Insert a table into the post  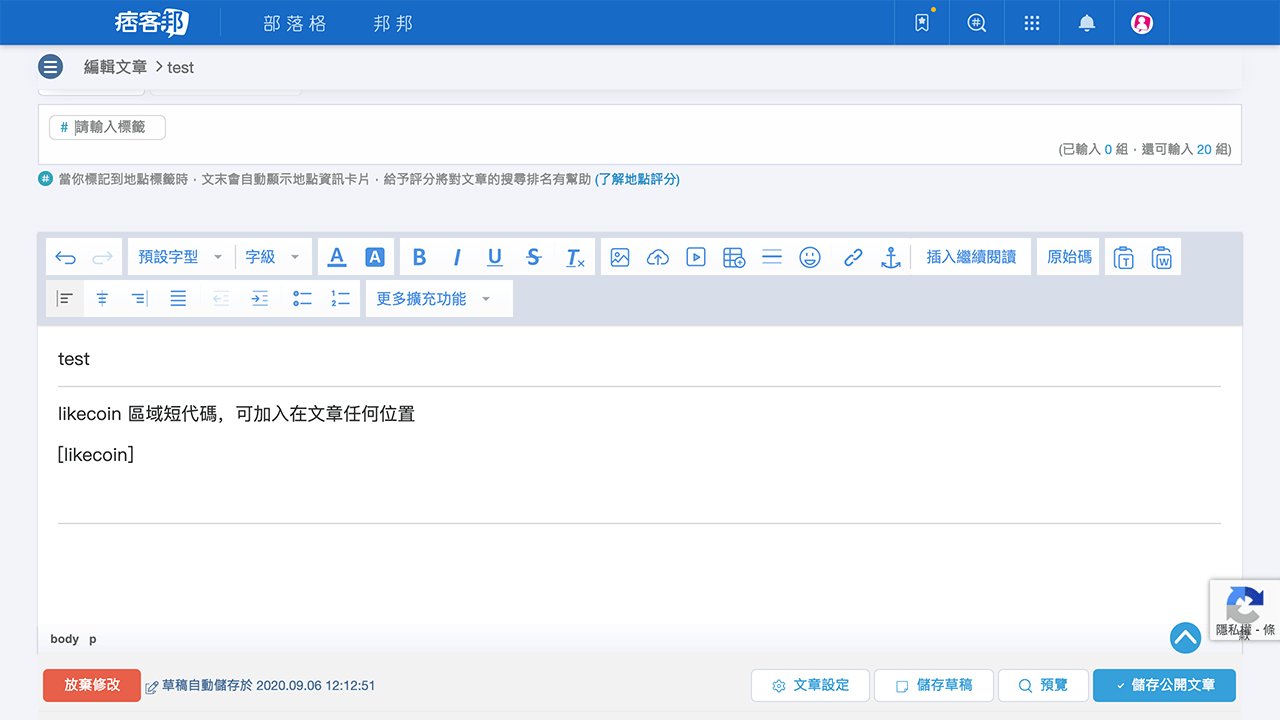(x=733, y=257)
